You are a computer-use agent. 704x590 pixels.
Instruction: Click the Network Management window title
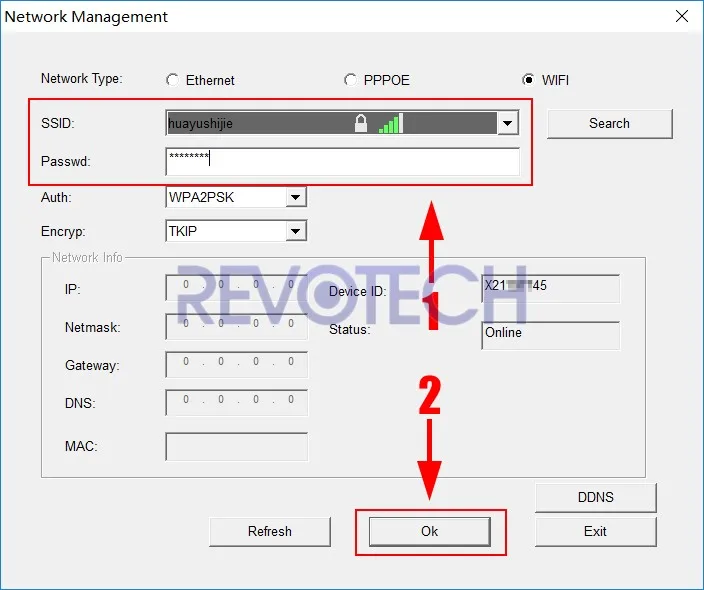86,17
